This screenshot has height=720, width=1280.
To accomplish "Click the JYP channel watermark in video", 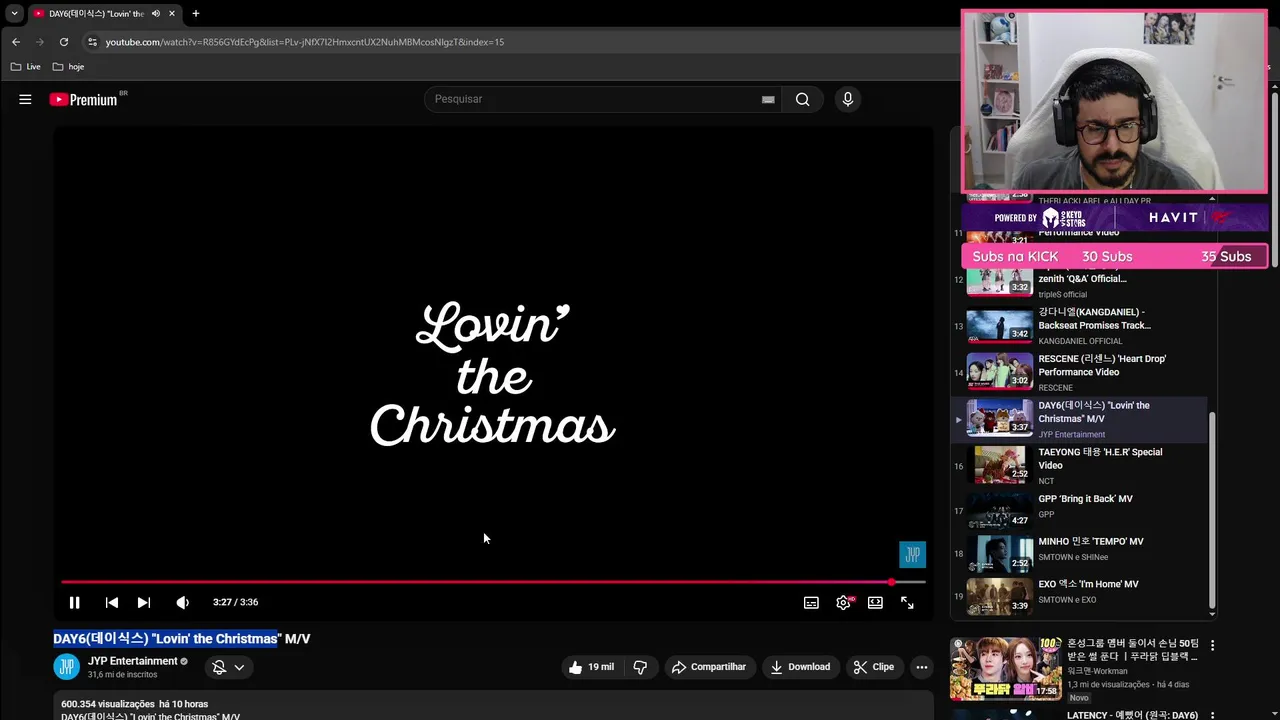I will click(x=912, y=554).
